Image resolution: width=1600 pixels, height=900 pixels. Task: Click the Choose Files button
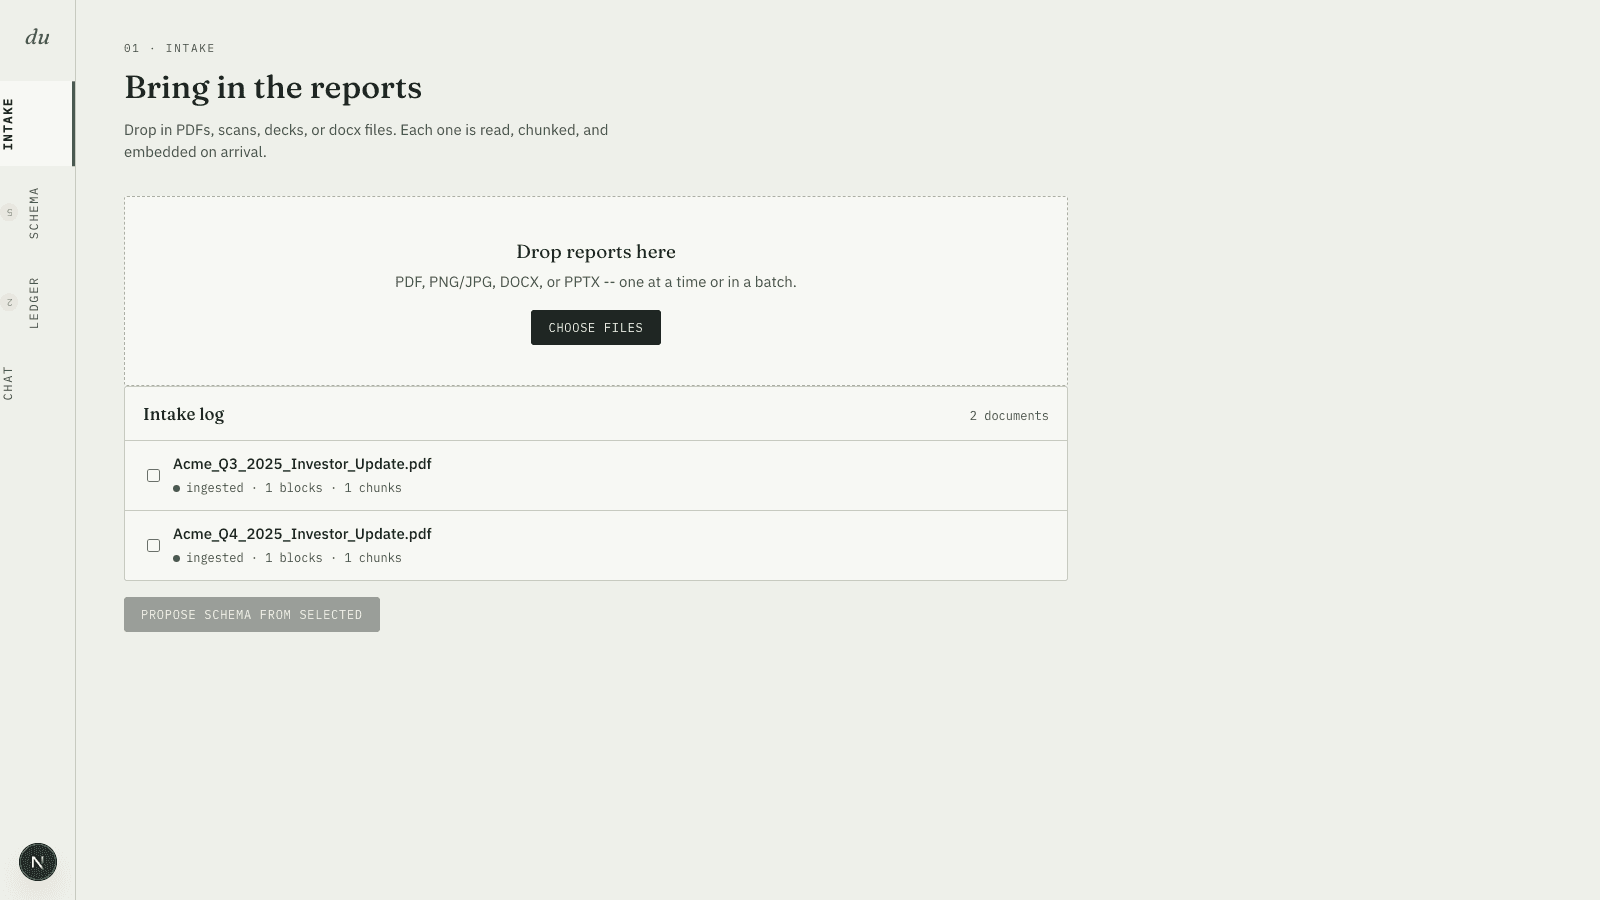(596, 328)
